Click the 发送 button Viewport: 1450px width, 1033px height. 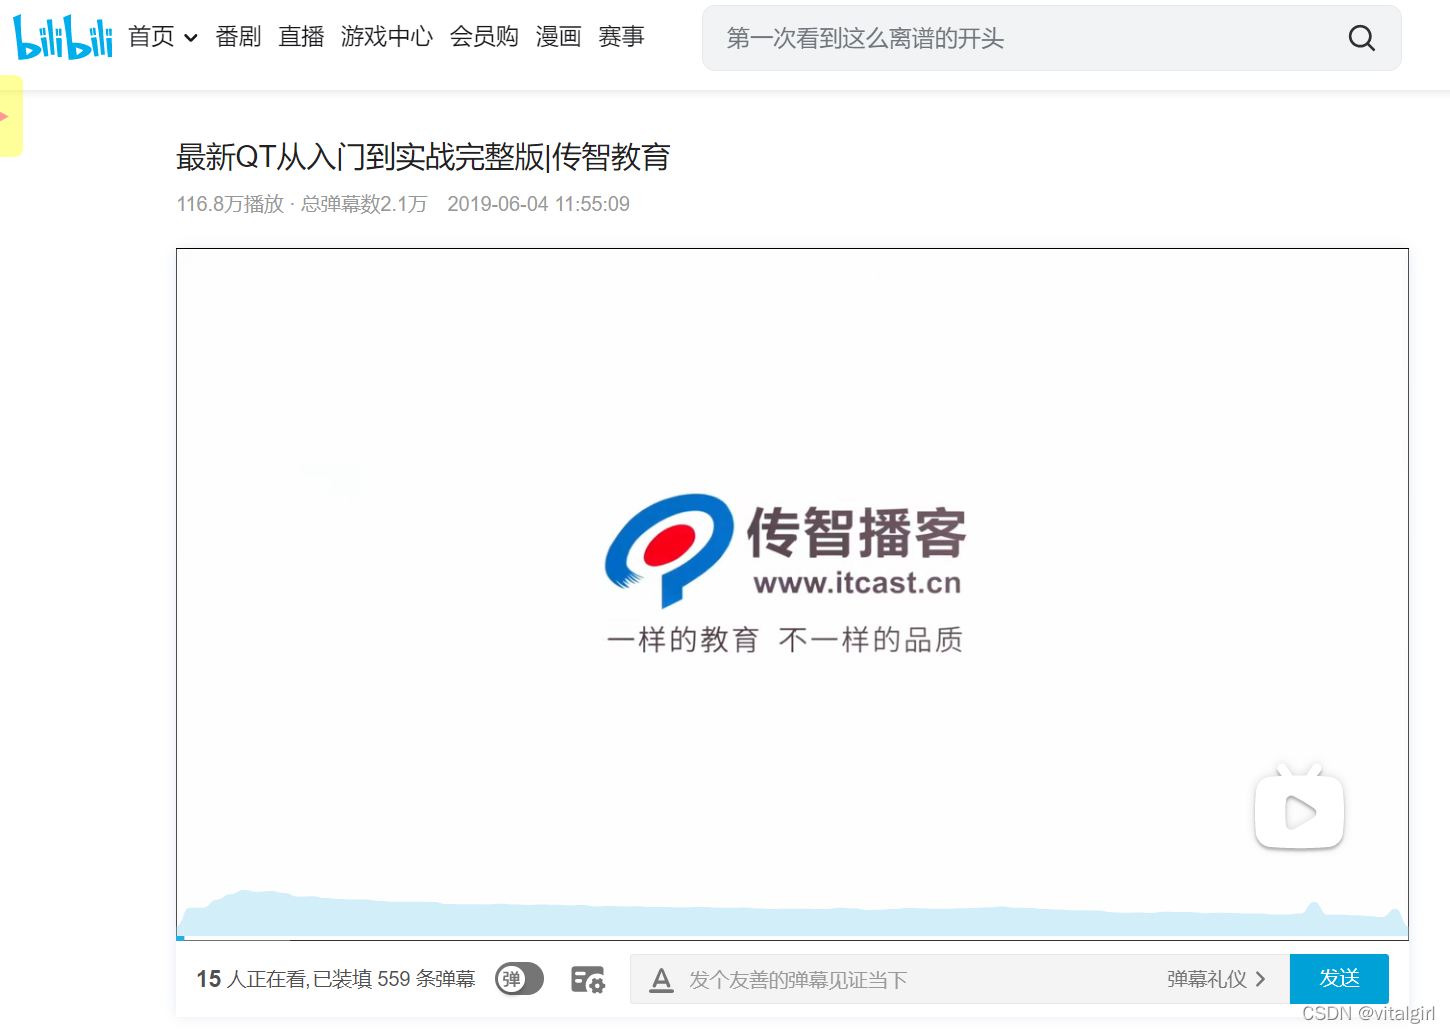click(x=1339, y=978)
